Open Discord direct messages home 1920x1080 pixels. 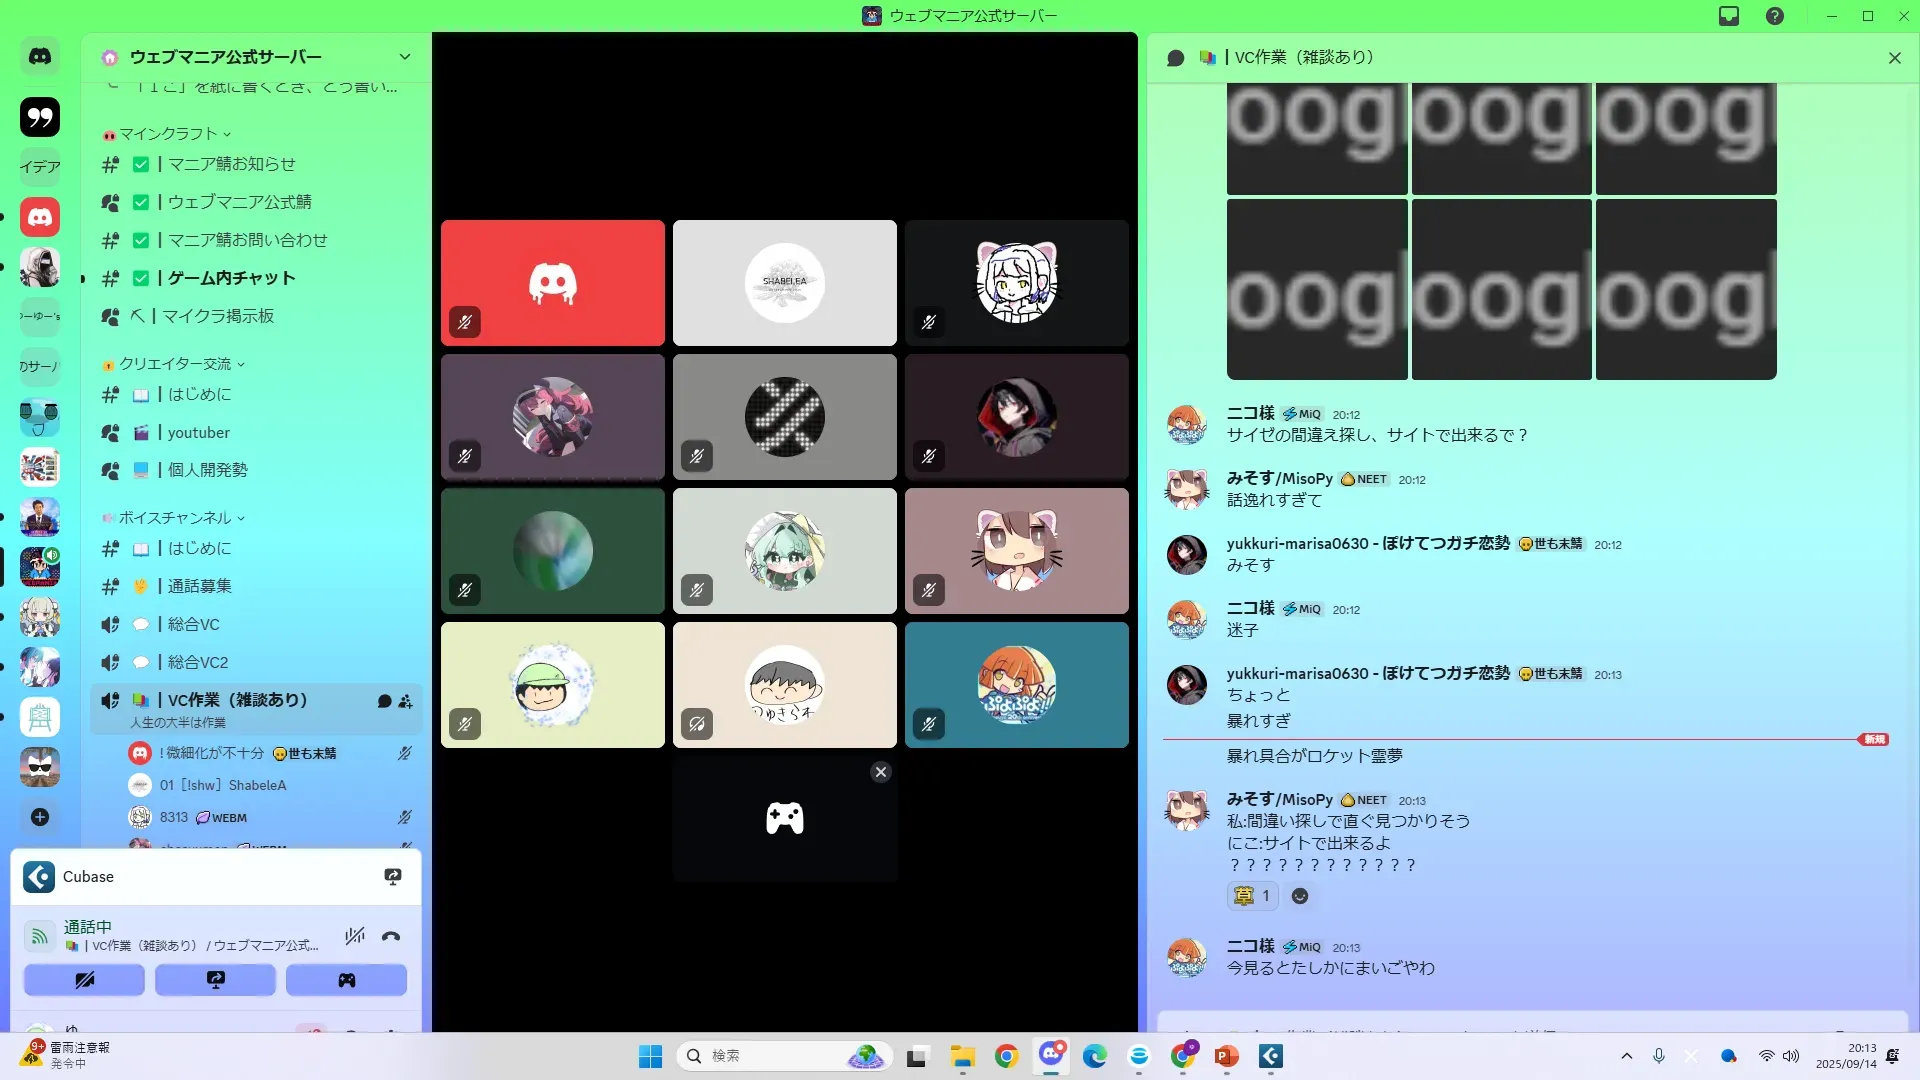click(x=40, y=57)
